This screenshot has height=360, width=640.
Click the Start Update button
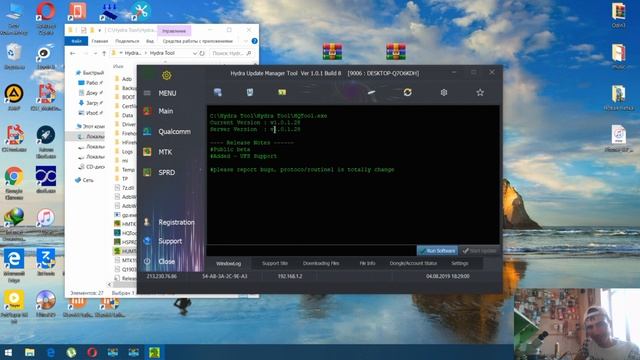[x=479, y=251]
